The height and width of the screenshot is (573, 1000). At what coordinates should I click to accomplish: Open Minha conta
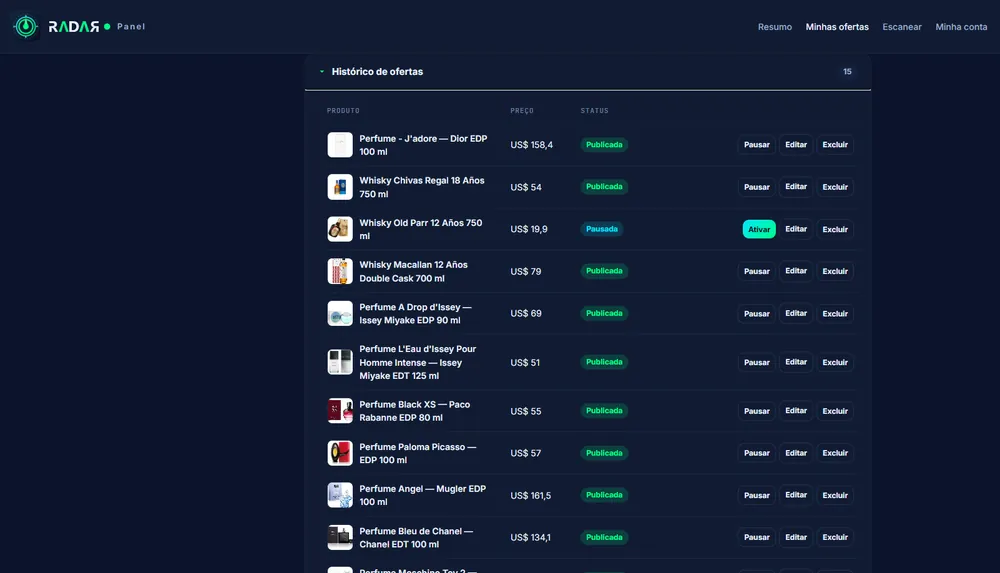coord(961,27)
